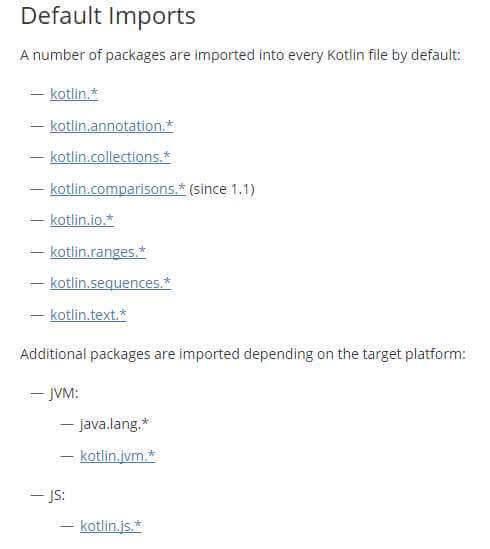Screen dimensions: 490x549
Task: Click the word "Kotlin" in intro sentence
Action: coord(345,55)
